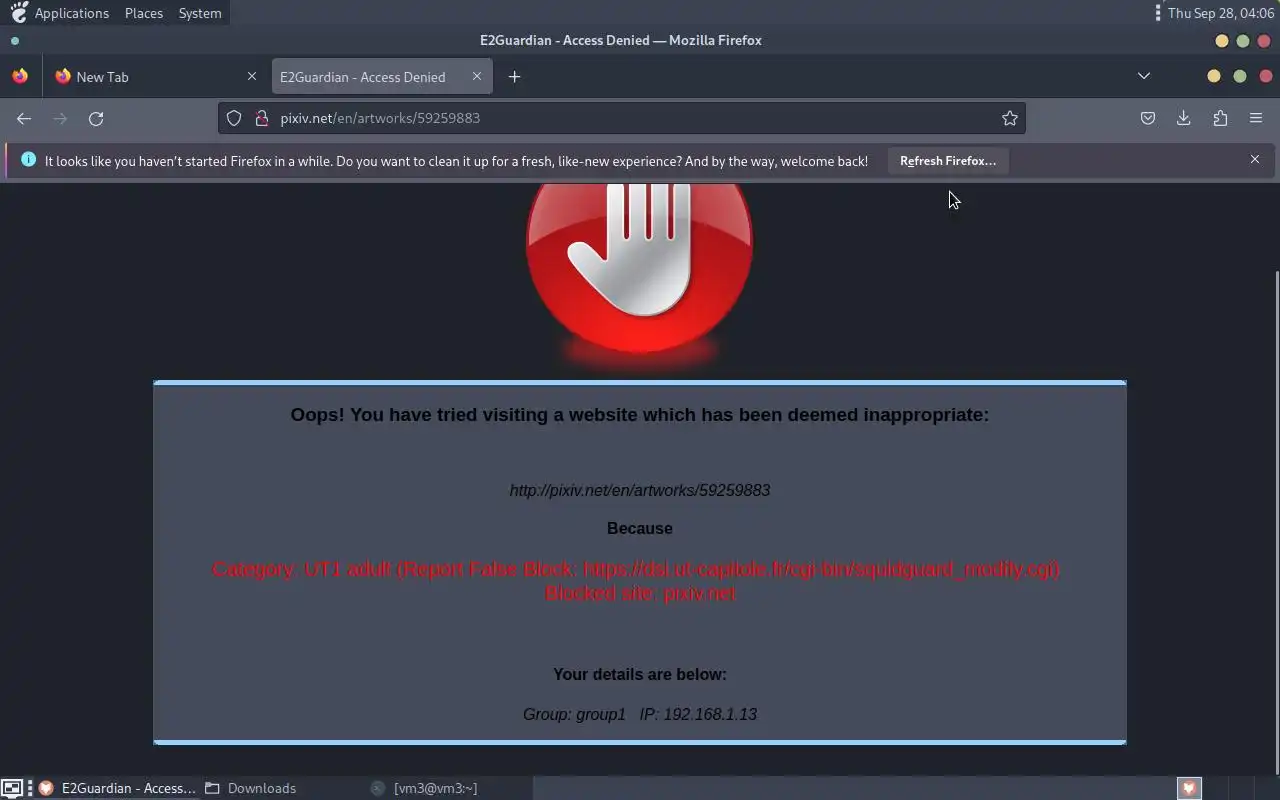Screen dimensions: 1280x800
Task: Dismiss the refresh Firefox notification bar
Action: [1255, 160]
